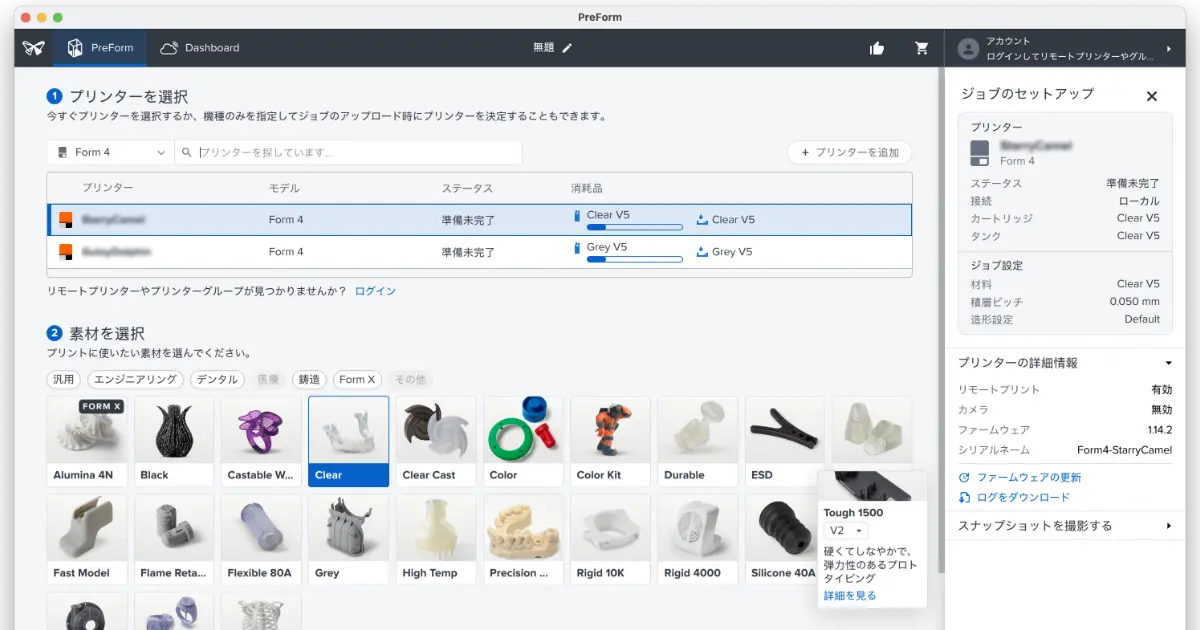Click the Formlabs butterfly logo icon

[34, 48]
